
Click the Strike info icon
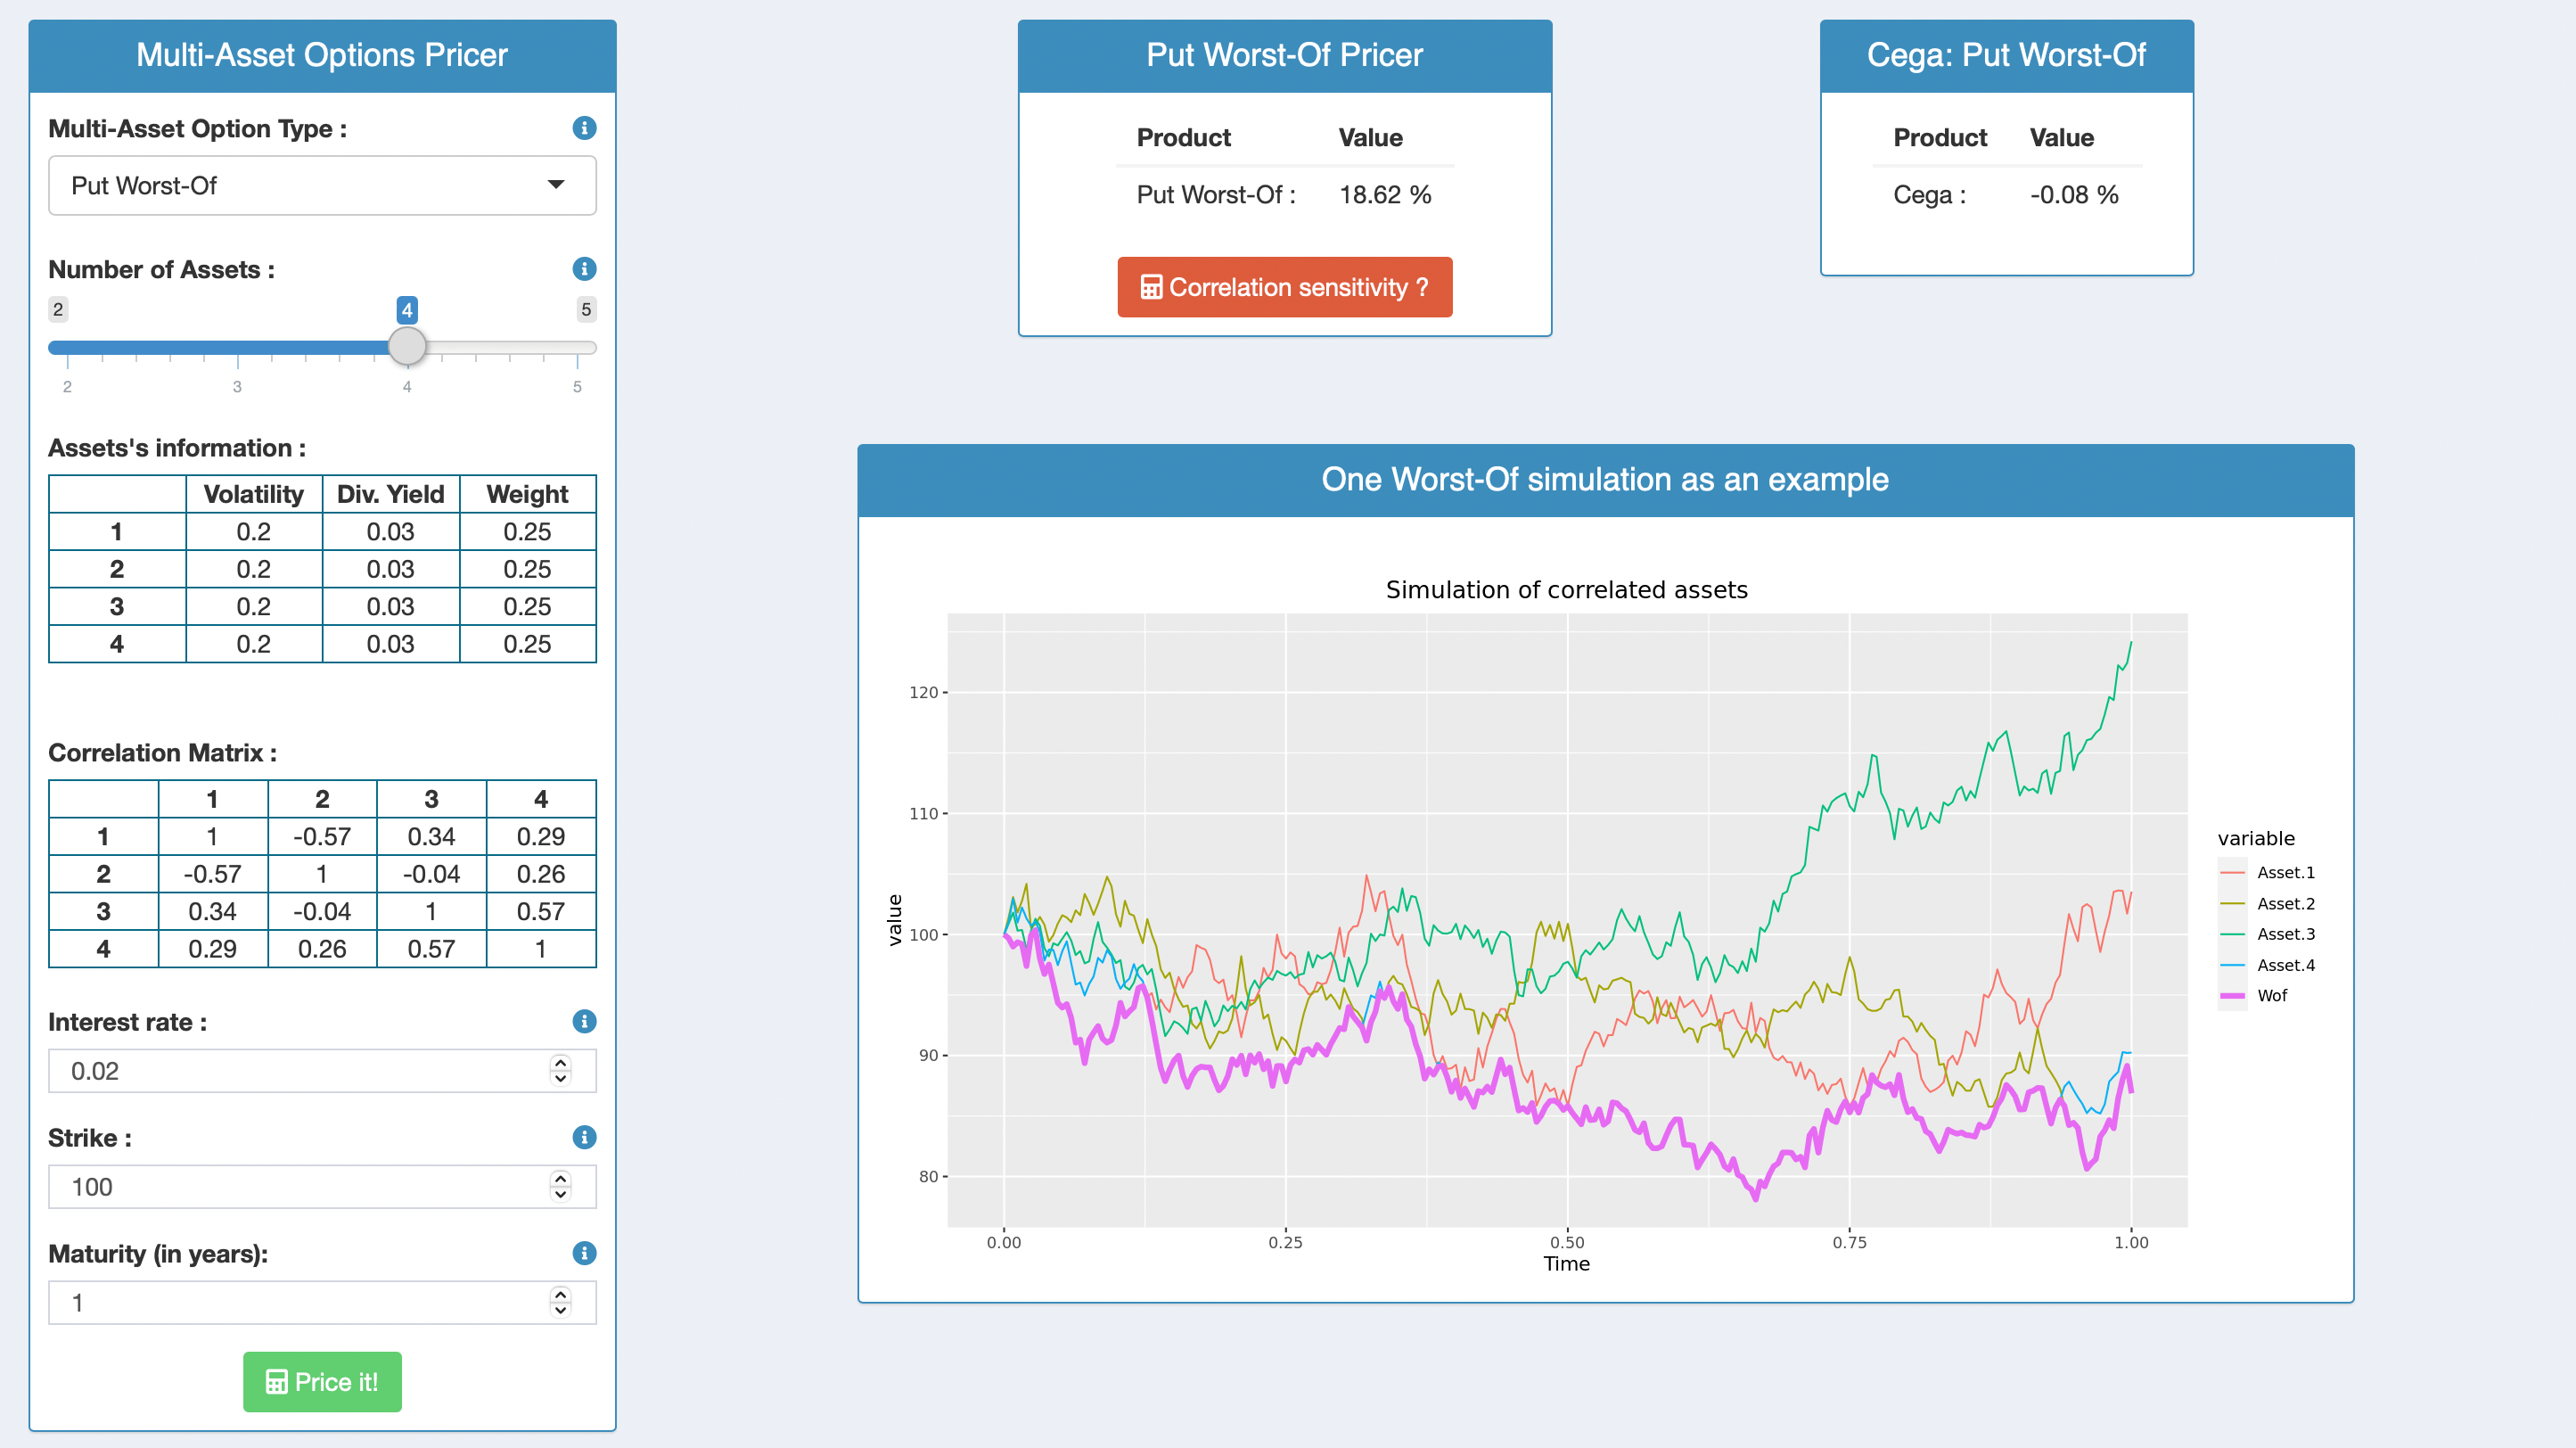584,1137
